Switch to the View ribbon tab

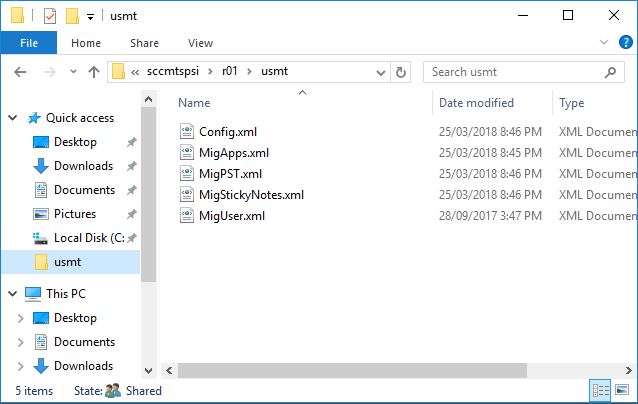(200, 43)
